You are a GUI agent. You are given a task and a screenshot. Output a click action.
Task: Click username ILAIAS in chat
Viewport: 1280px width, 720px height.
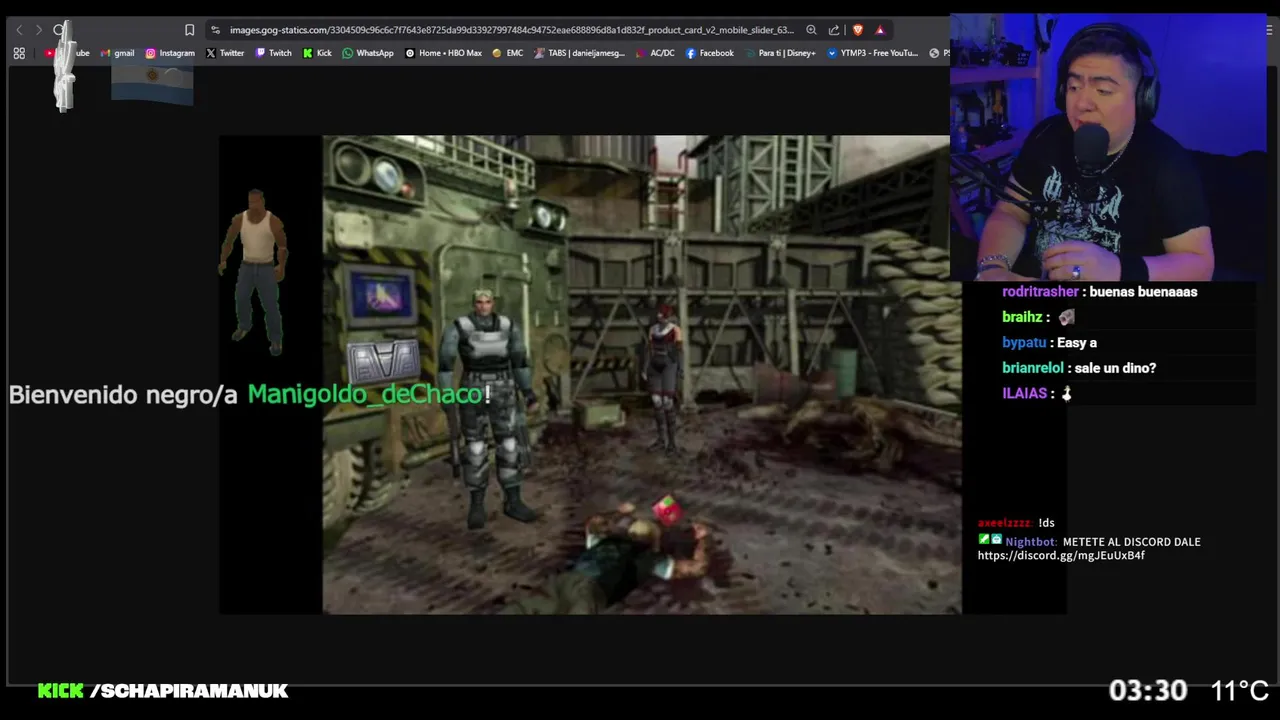tap(1024, 394)
